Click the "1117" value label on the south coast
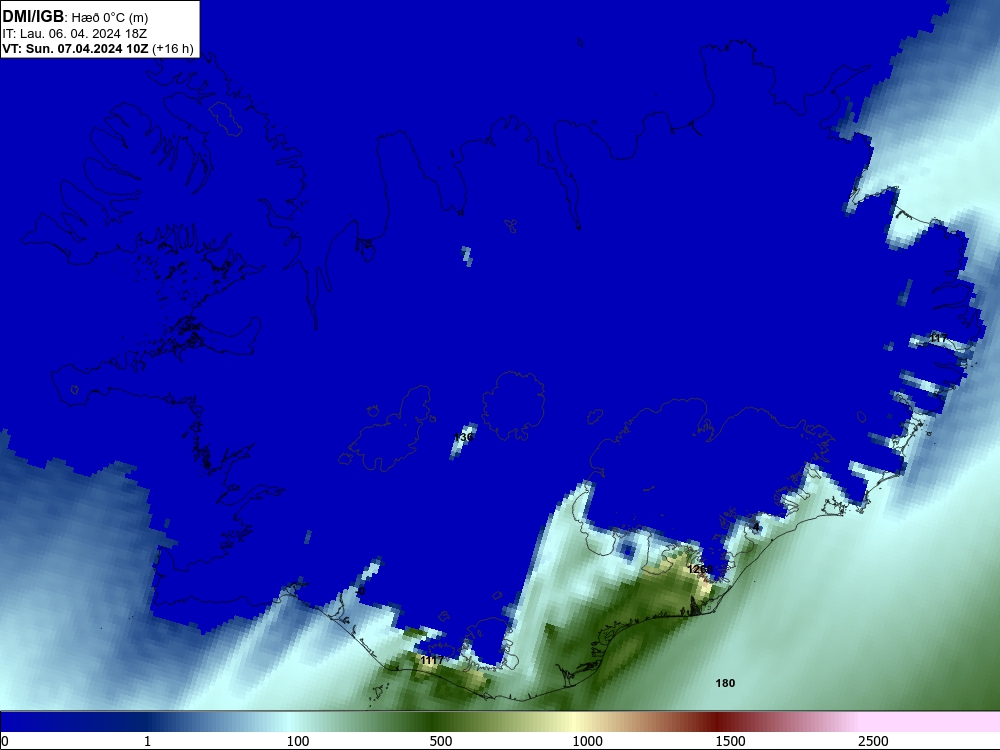 [x=432, y=660]
